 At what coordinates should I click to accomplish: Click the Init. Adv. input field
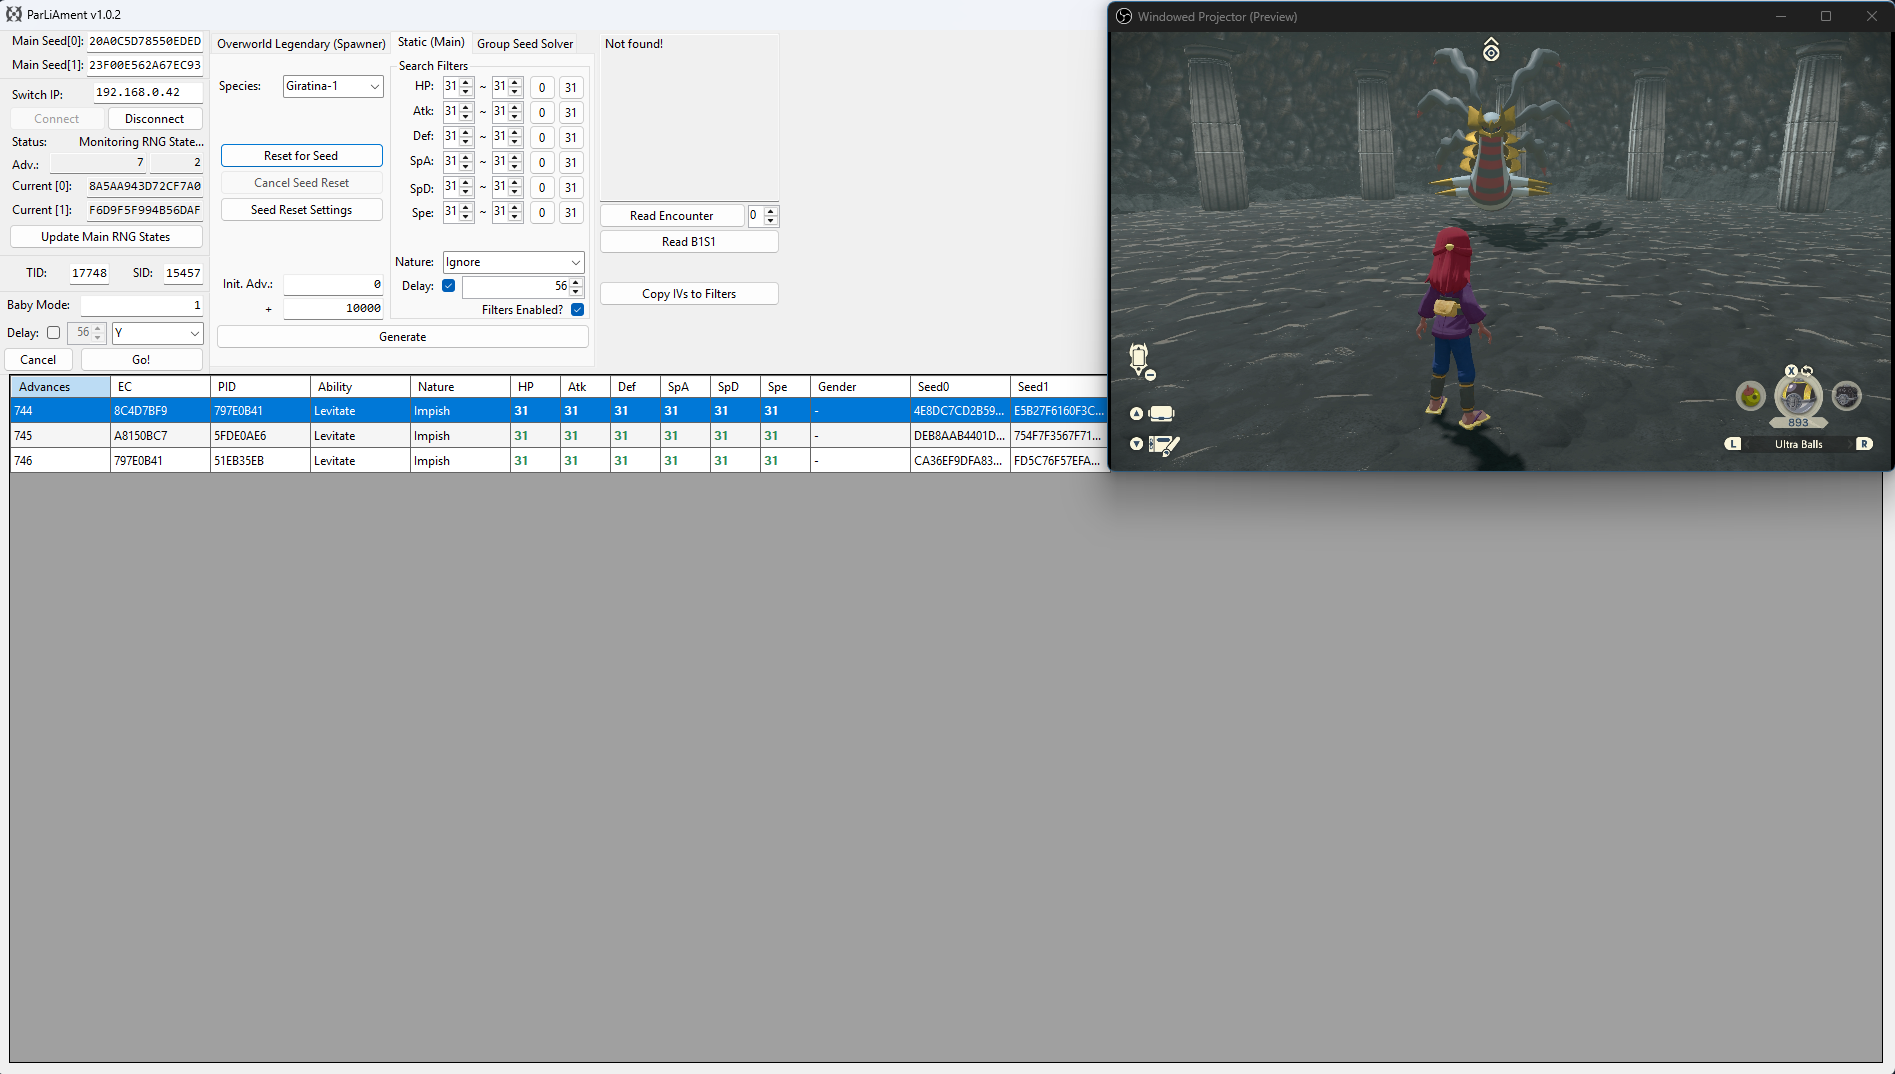[x=333, y=284]
